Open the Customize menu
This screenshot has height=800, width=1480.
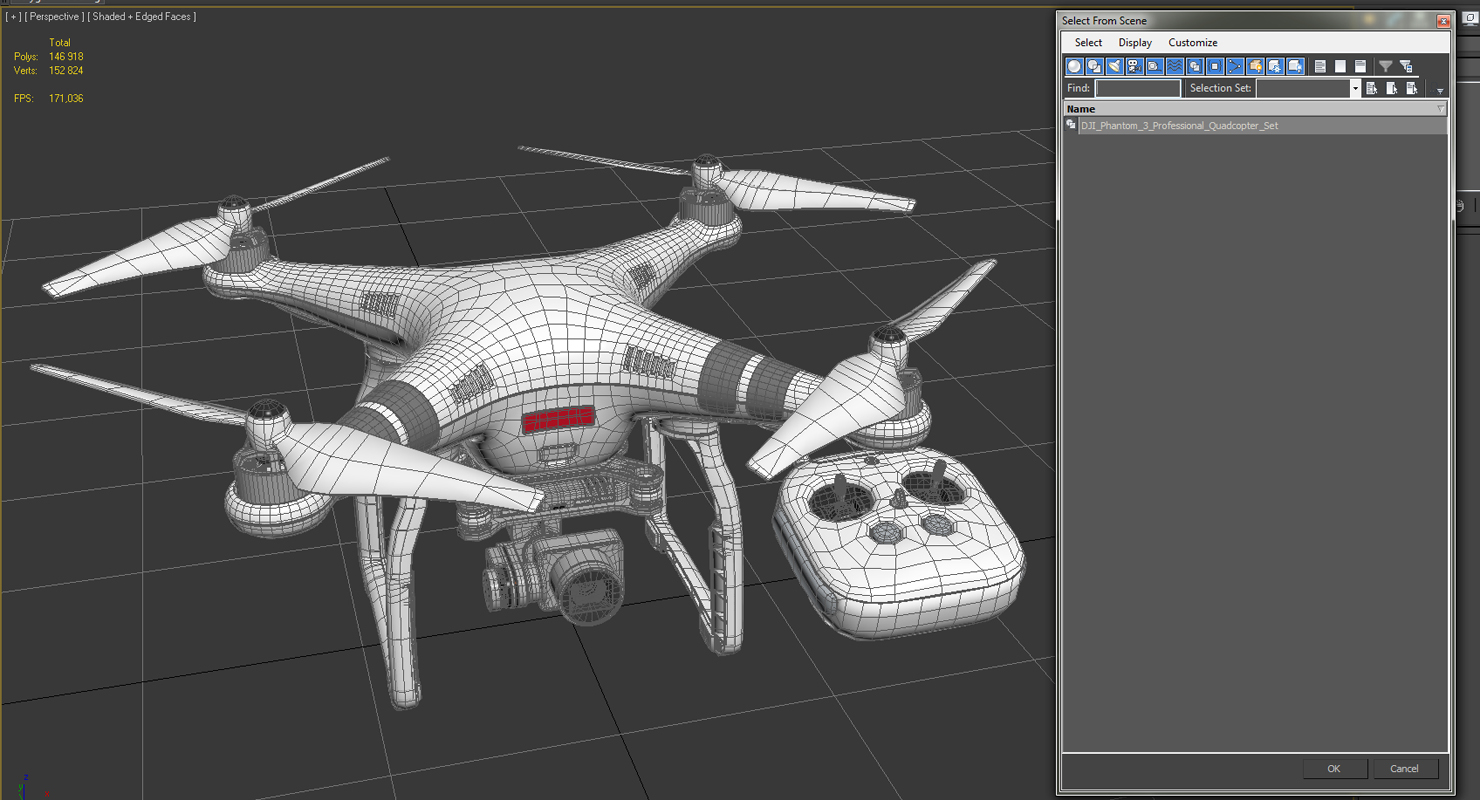(1193, 42)
